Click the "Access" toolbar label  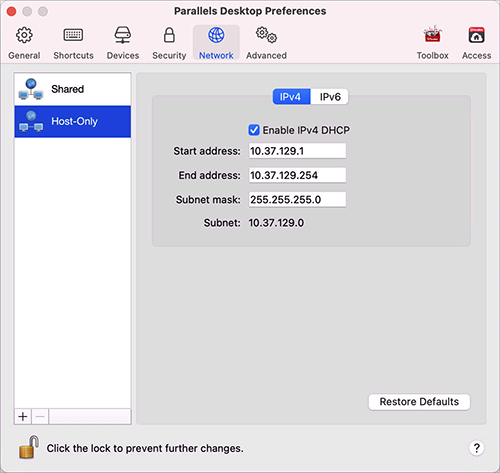(x=476, y=55)
